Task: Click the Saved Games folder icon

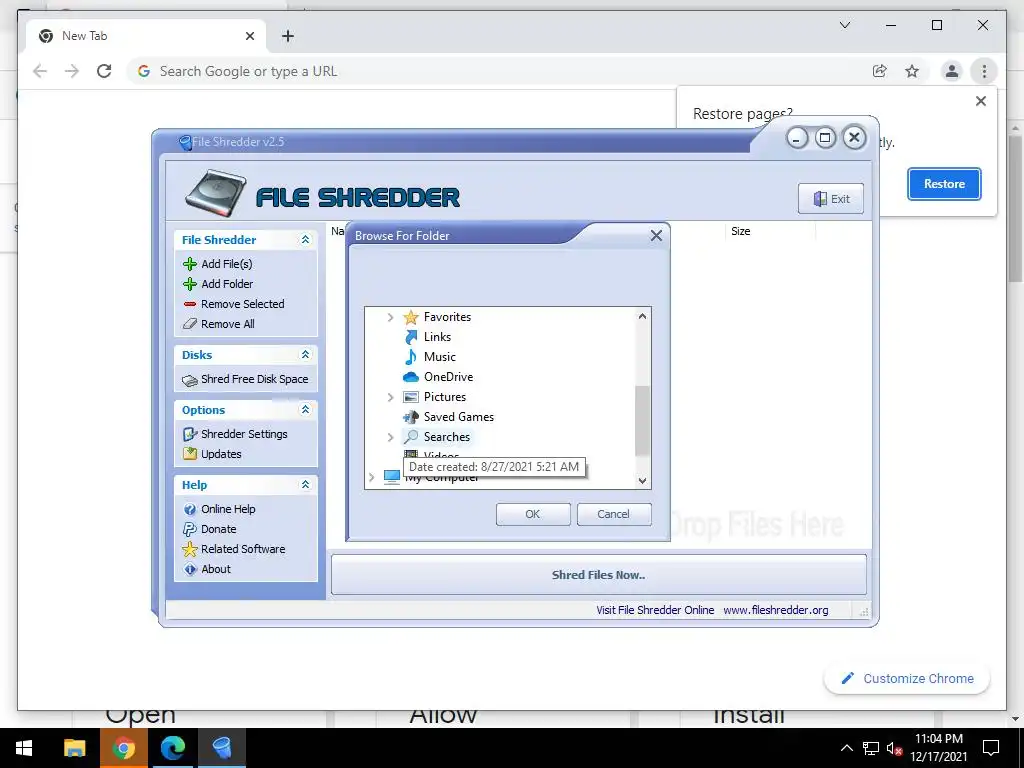Action: coord(411,417)
